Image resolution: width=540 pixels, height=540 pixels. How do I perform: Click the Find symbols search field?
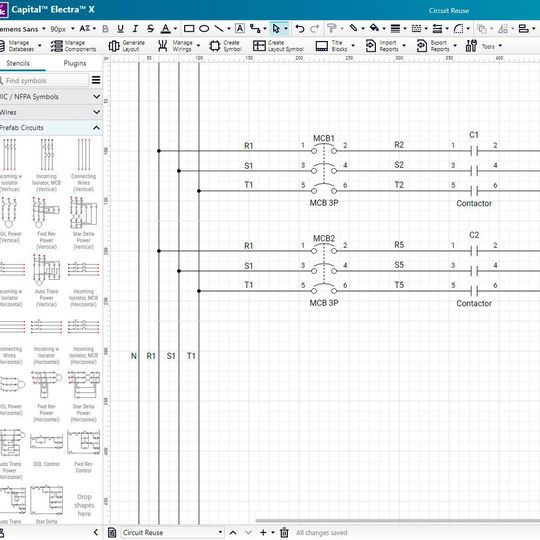44,81
